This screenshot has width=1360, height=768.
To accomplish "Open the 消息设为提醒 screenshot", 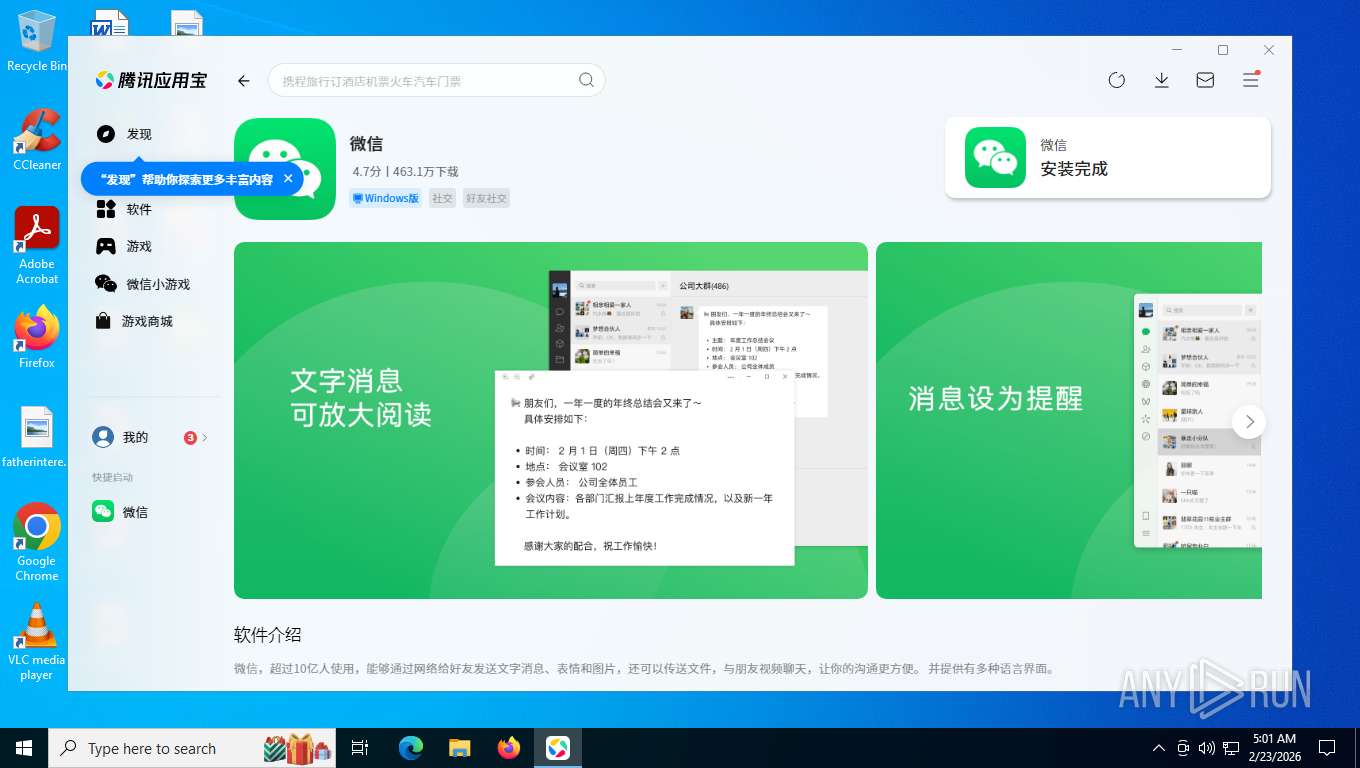I will (1069, 420).
